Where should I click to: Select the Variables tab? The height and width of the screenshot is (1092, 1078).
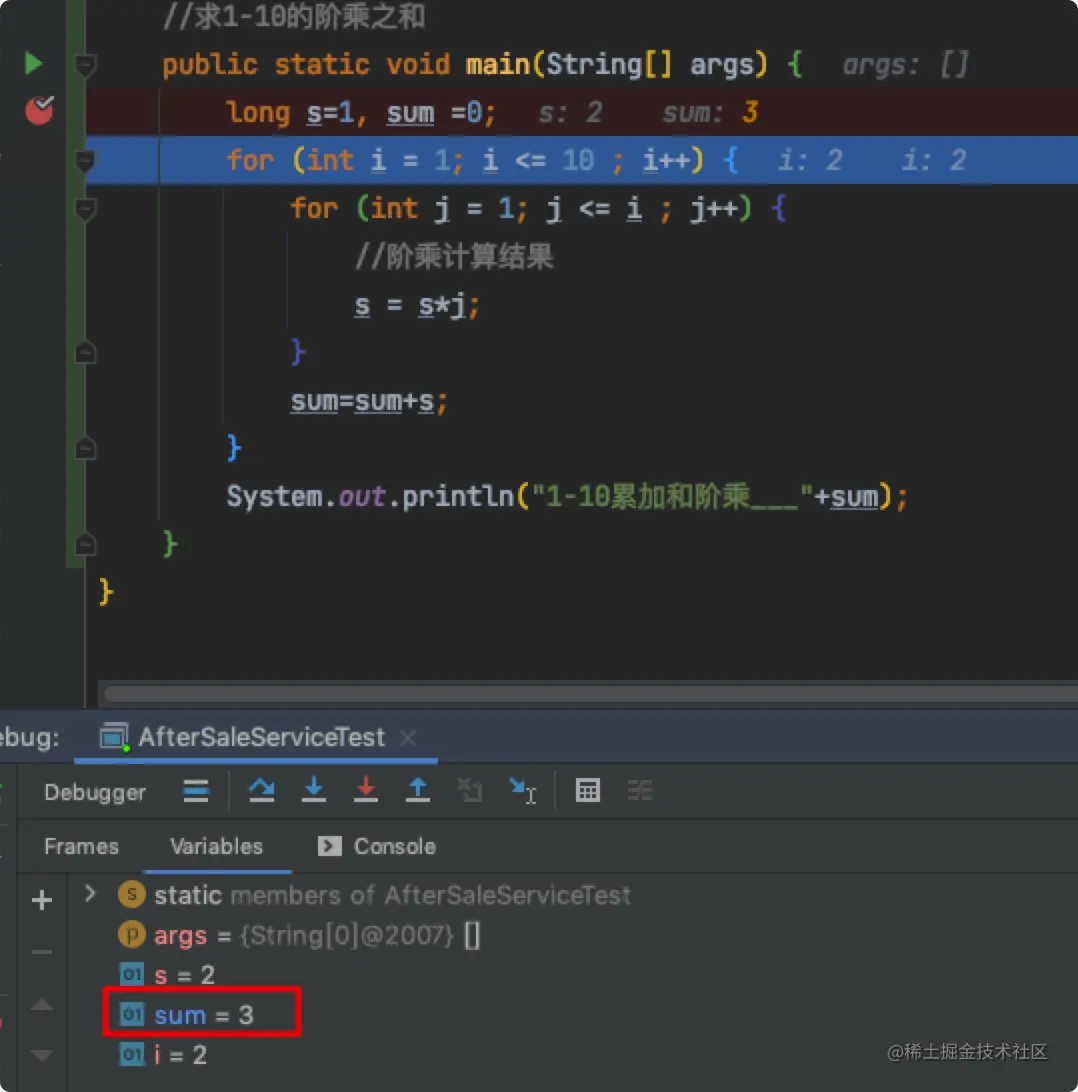pyautogui.click(x=217, y=846)
